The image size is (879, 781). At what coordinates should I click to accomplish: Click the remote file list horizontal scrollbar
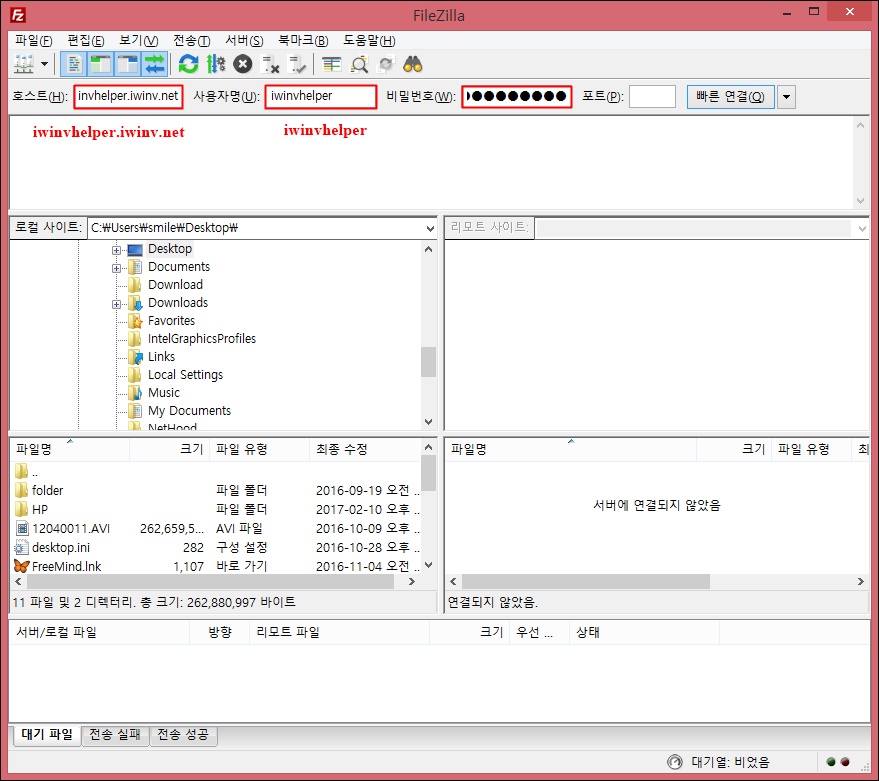[x=586, y=582]
